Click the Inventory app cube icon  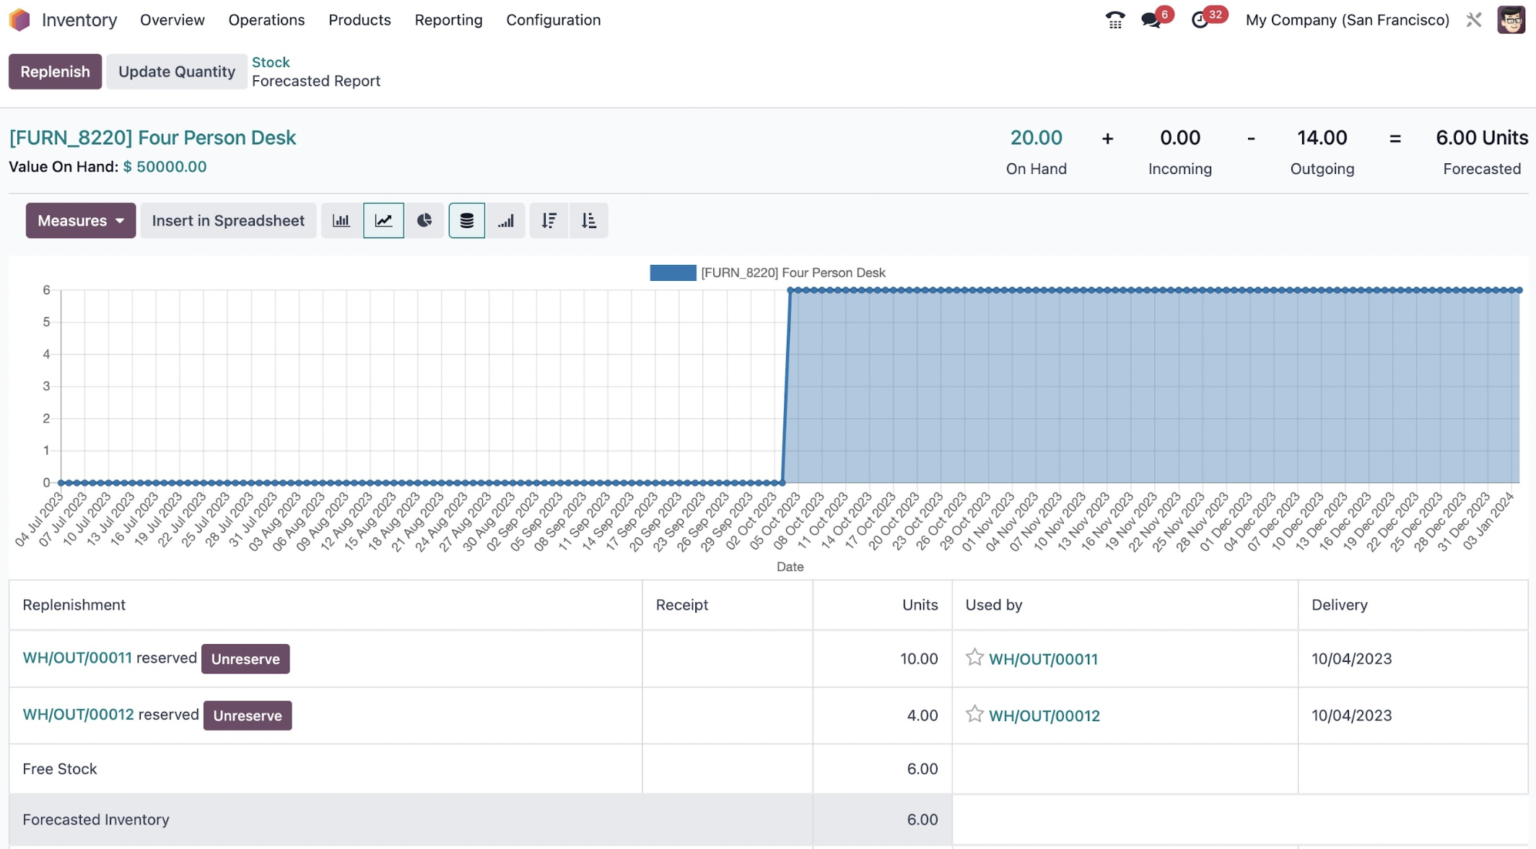click(19, 19)
